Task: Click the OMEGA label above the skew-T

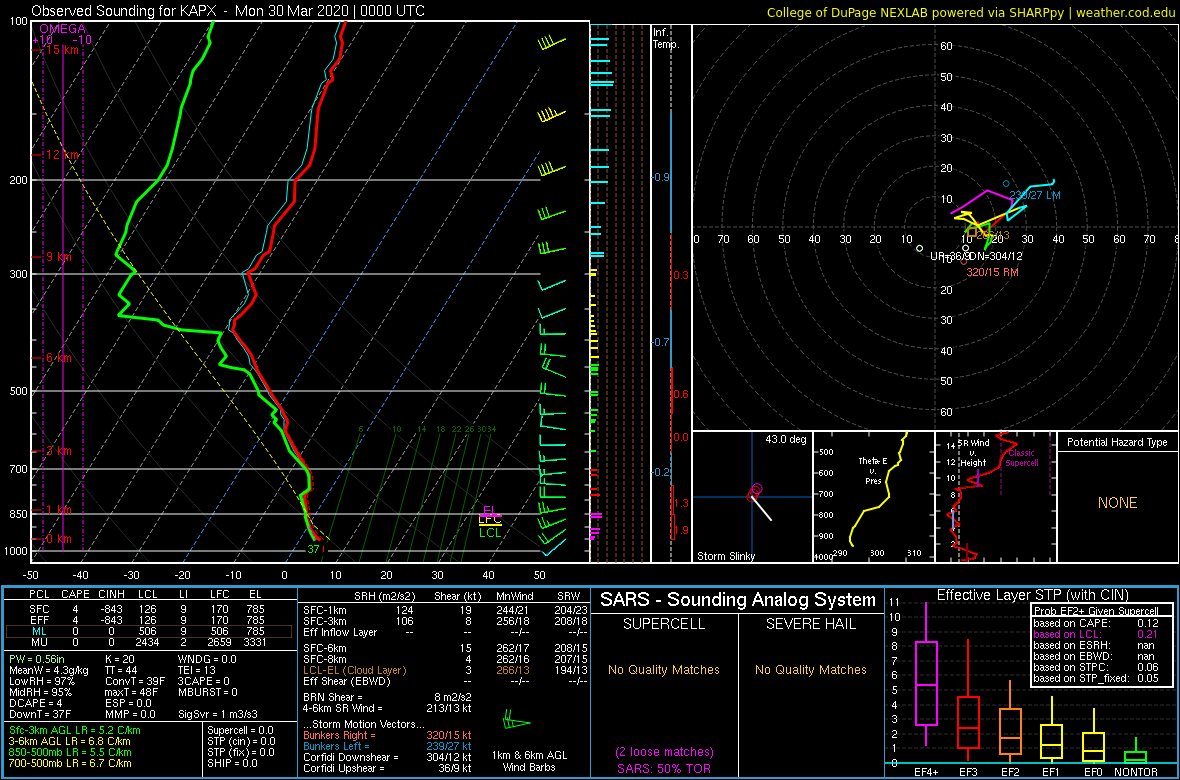Action: coord(62,29)
